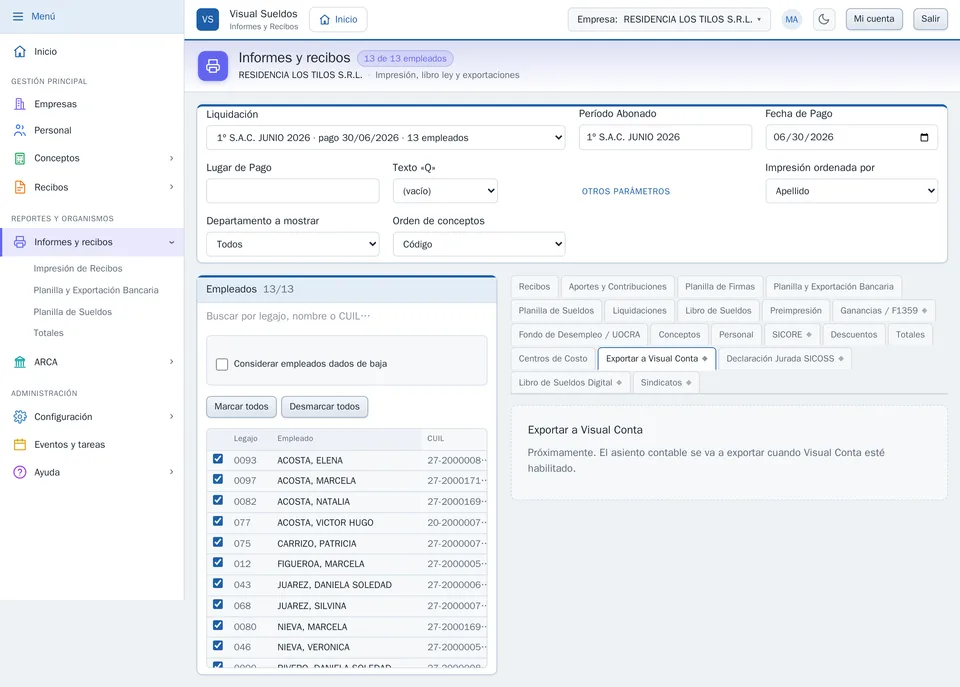Click the Inicio house icon in sidebar
Screen dimensions: 960x687
coord(20,51)
